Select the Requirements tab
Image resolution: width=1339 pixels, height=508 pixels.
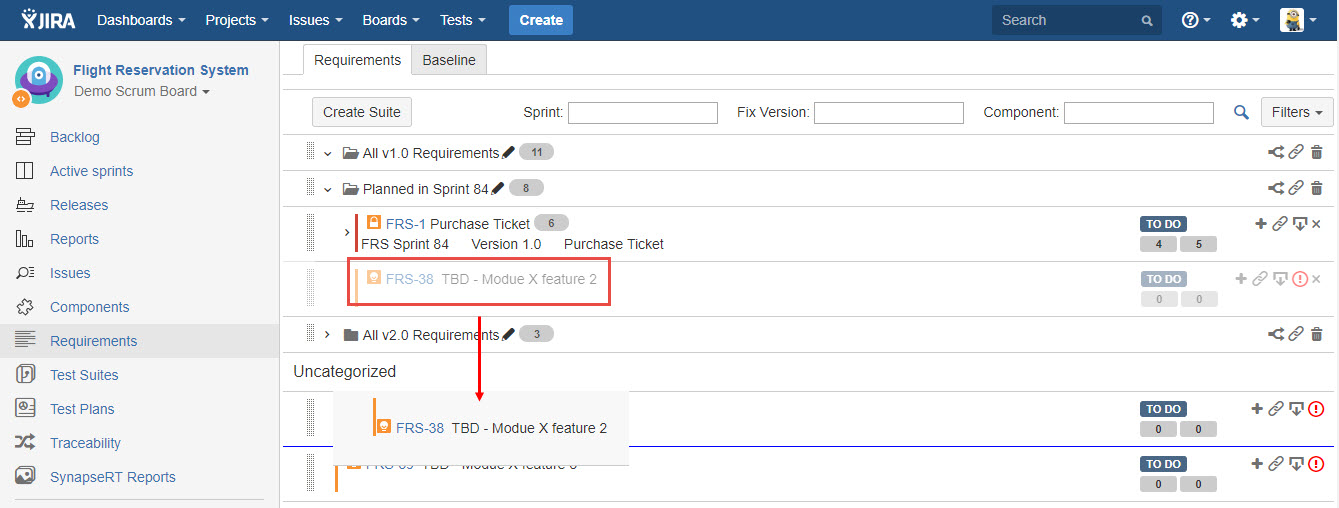[x=357, y=60]
